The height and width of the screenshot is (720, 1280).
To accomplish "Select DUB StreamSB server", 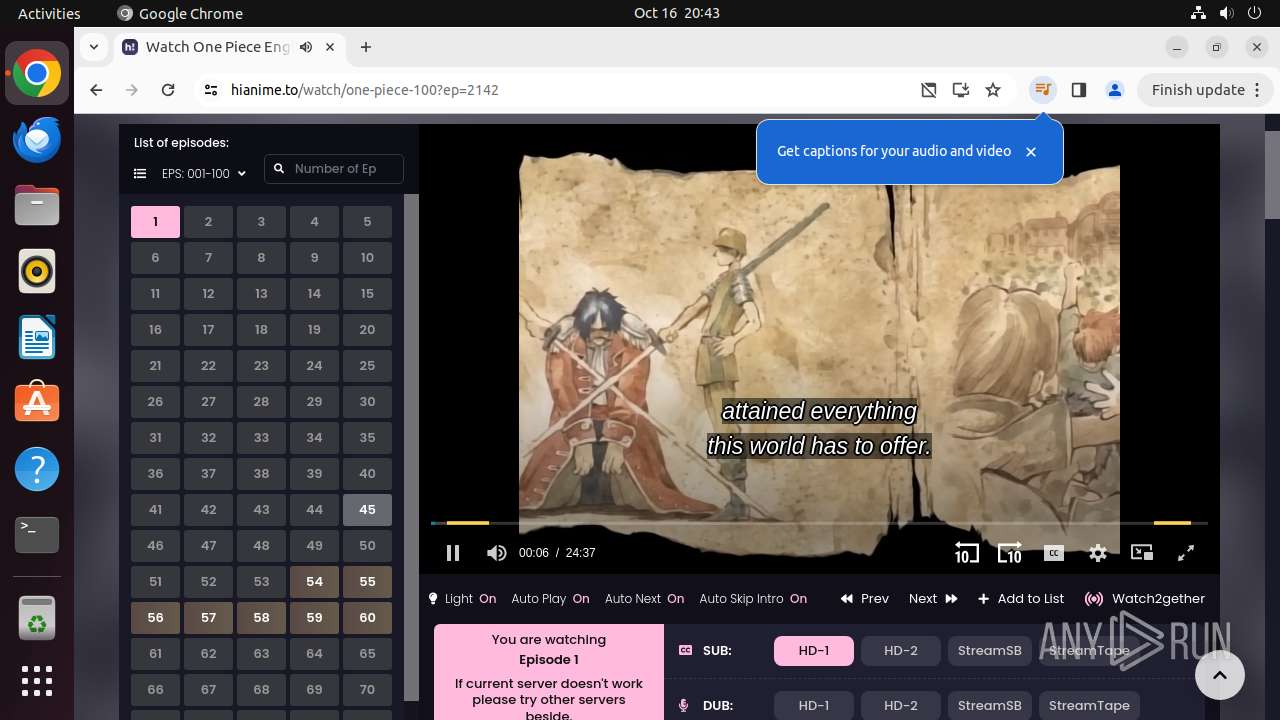I will [990, 706].
